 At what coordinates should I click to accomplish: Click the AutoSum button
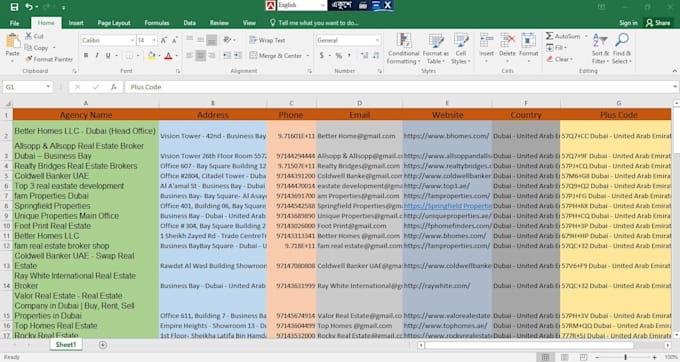(563, 36)
